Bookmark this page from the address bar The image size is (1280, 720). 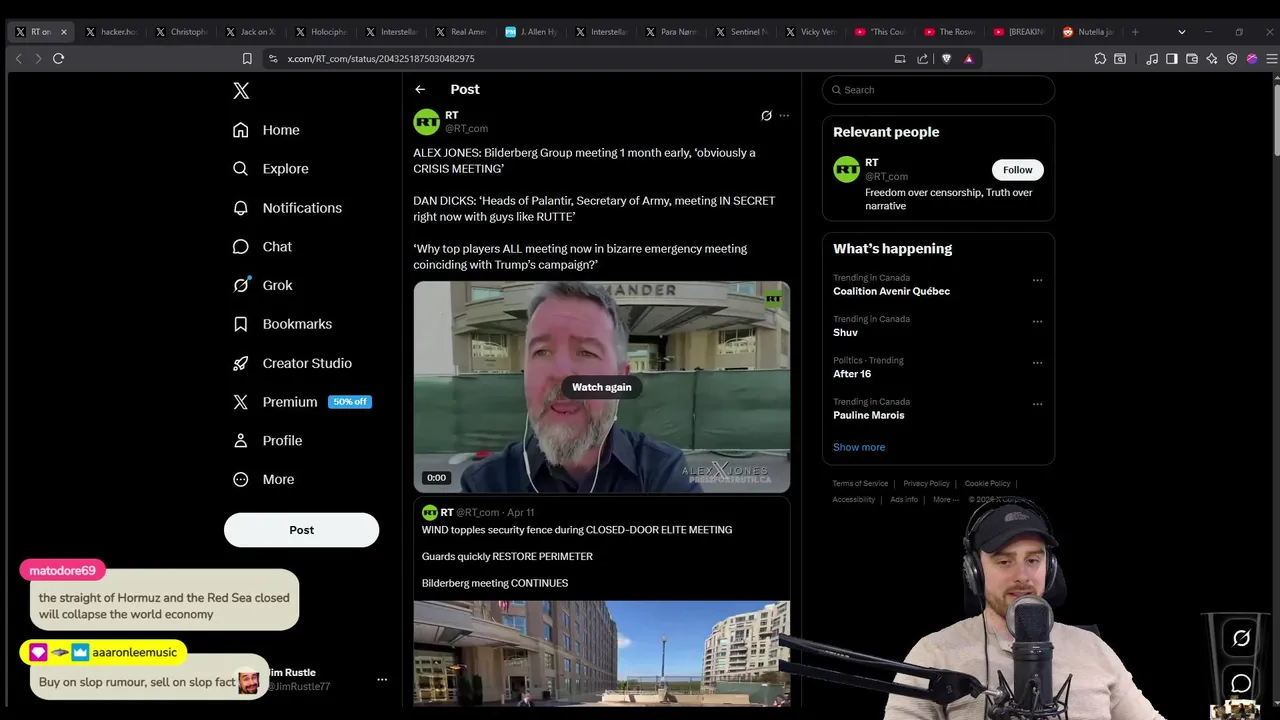click(247, 59)
